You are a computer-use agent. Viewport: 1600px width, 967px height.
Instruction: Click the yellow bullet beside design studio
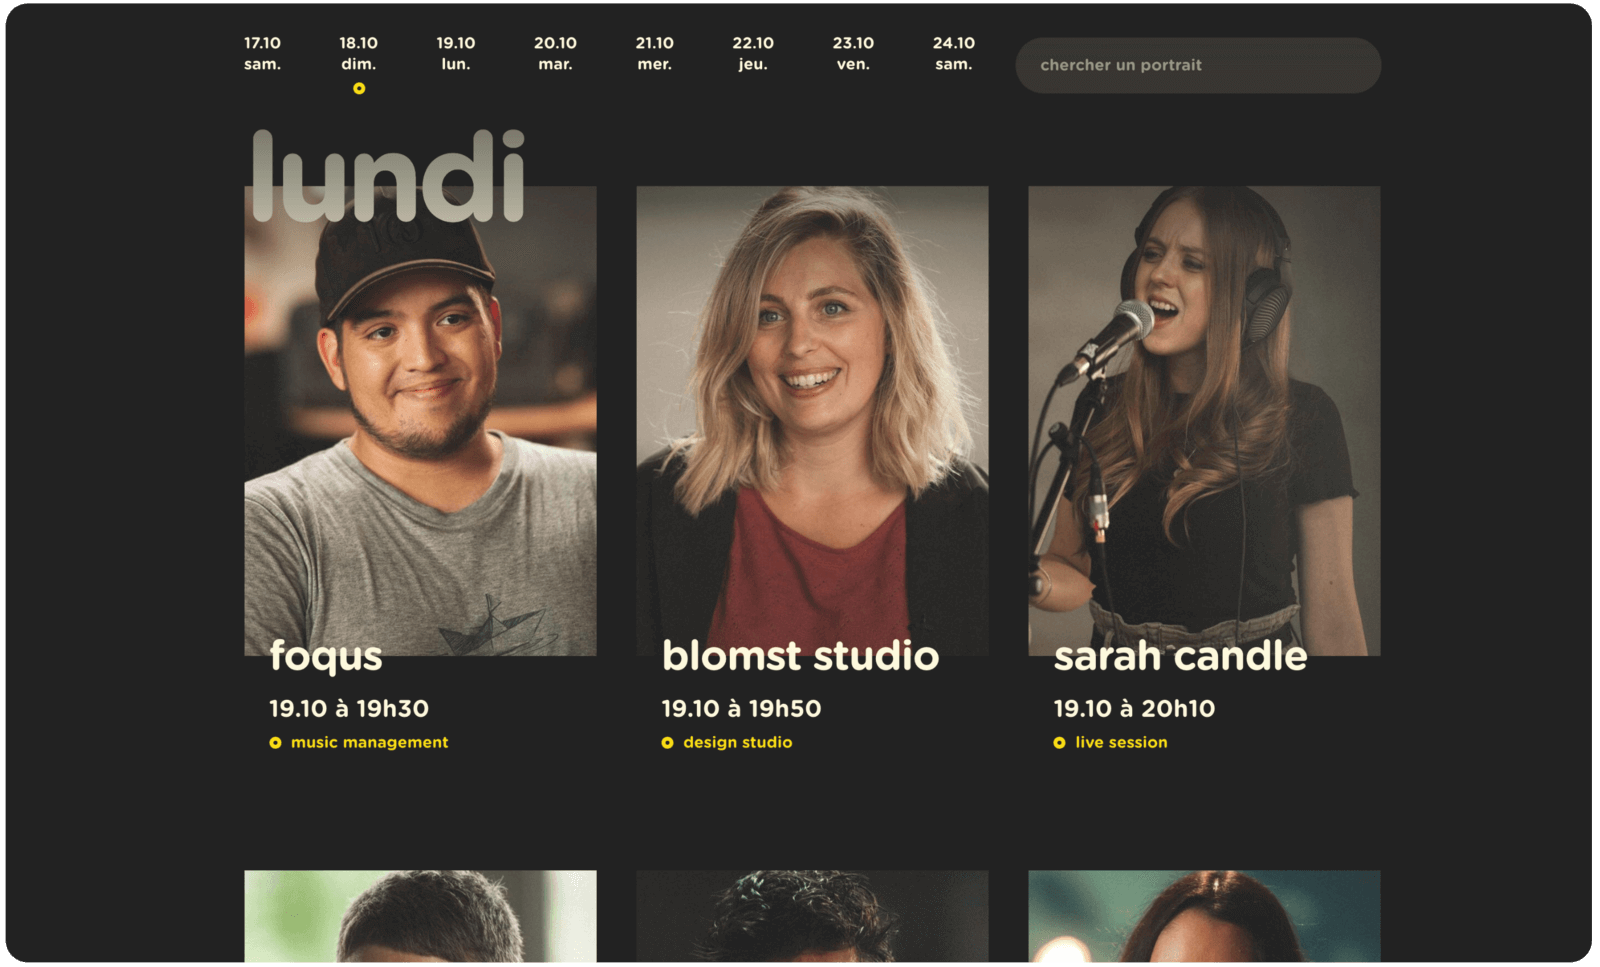tap(667, 743)
